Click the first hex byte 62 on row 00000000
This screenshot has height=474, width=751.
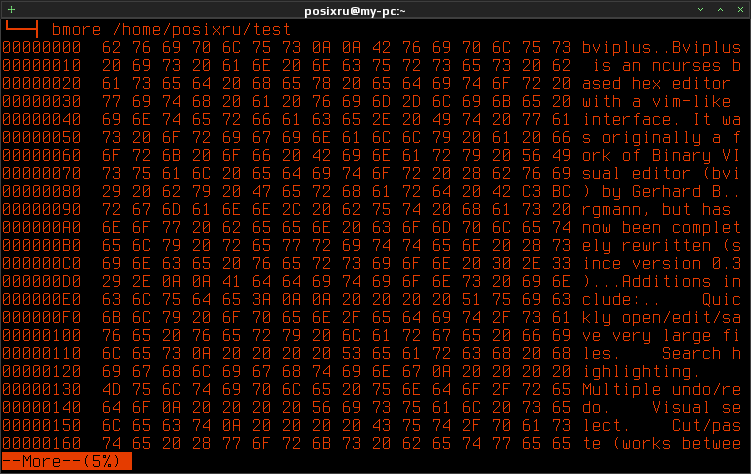112,47
